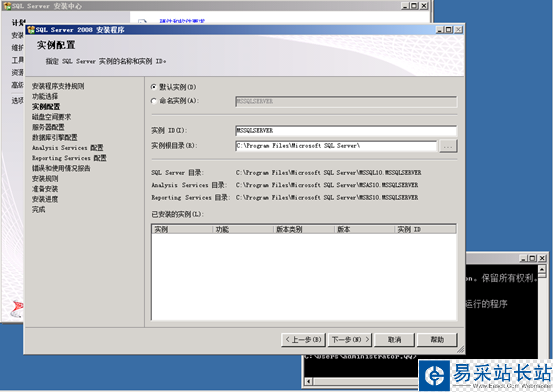The width and height of the screenshot is (553, 392).
Task: Proceed with the 下一步 button
Action: click(x=350, y=340)
